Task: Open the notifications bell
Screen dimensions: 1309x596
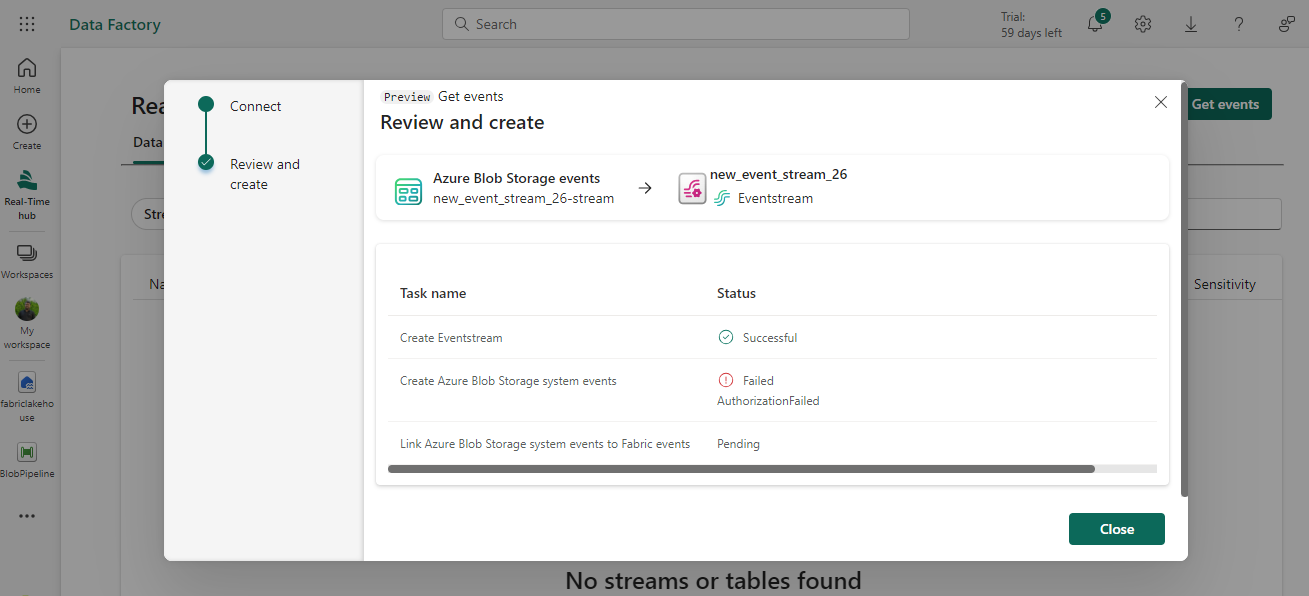Action: click(x=1096, y=24)
